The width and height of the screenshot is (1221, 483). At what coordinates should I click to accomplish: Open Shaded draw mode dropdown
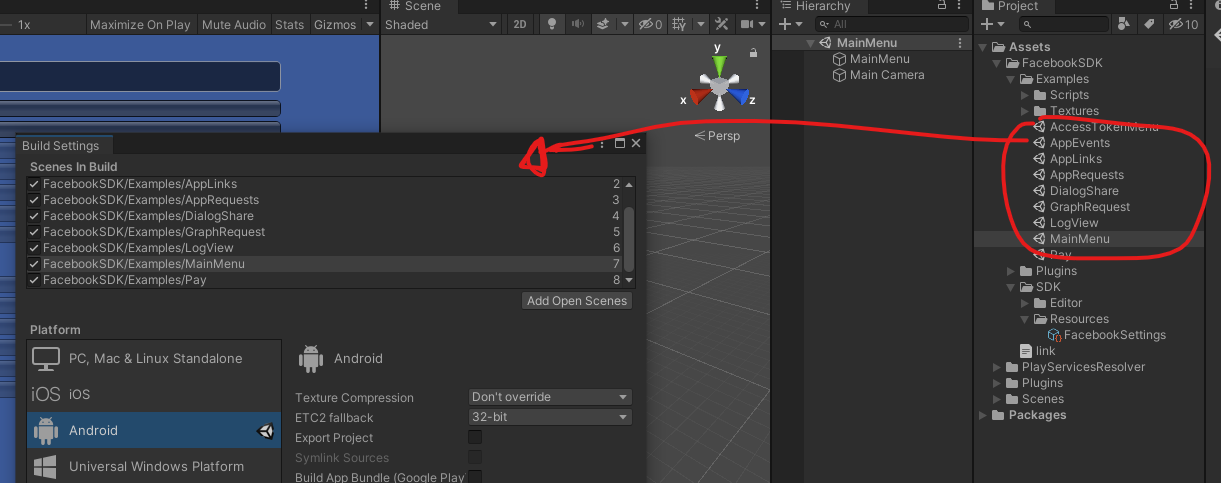pyautogui.click(x=441, y=24)
